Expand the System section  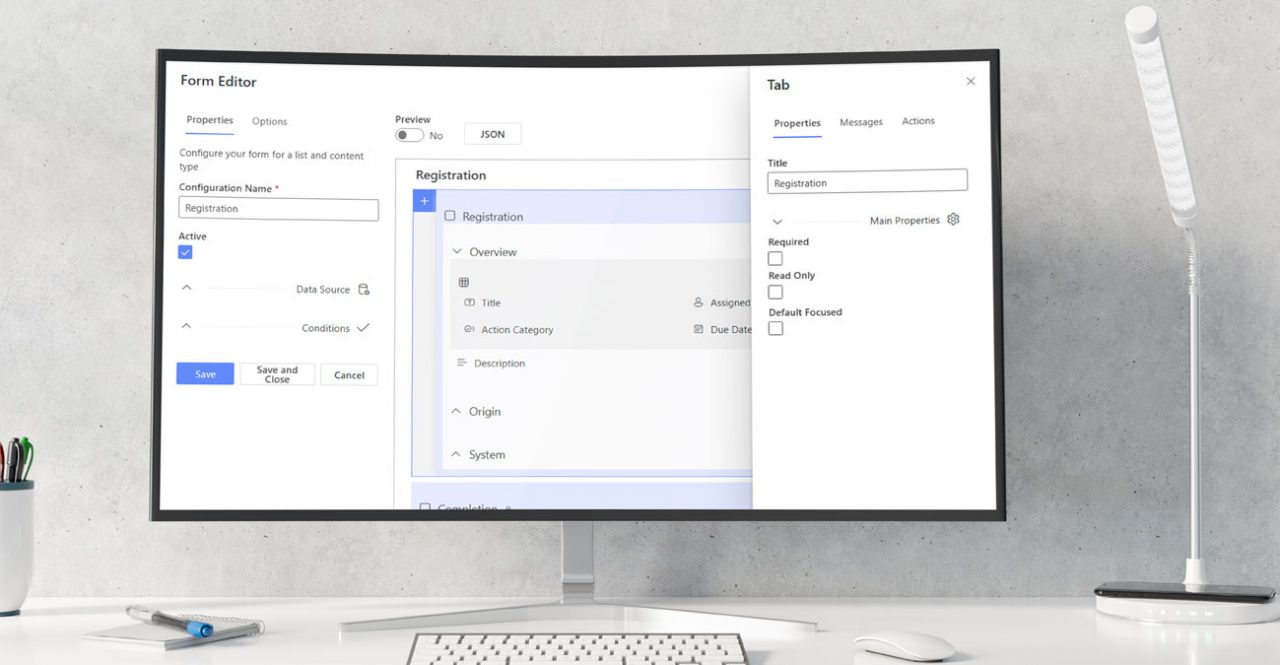458,454
